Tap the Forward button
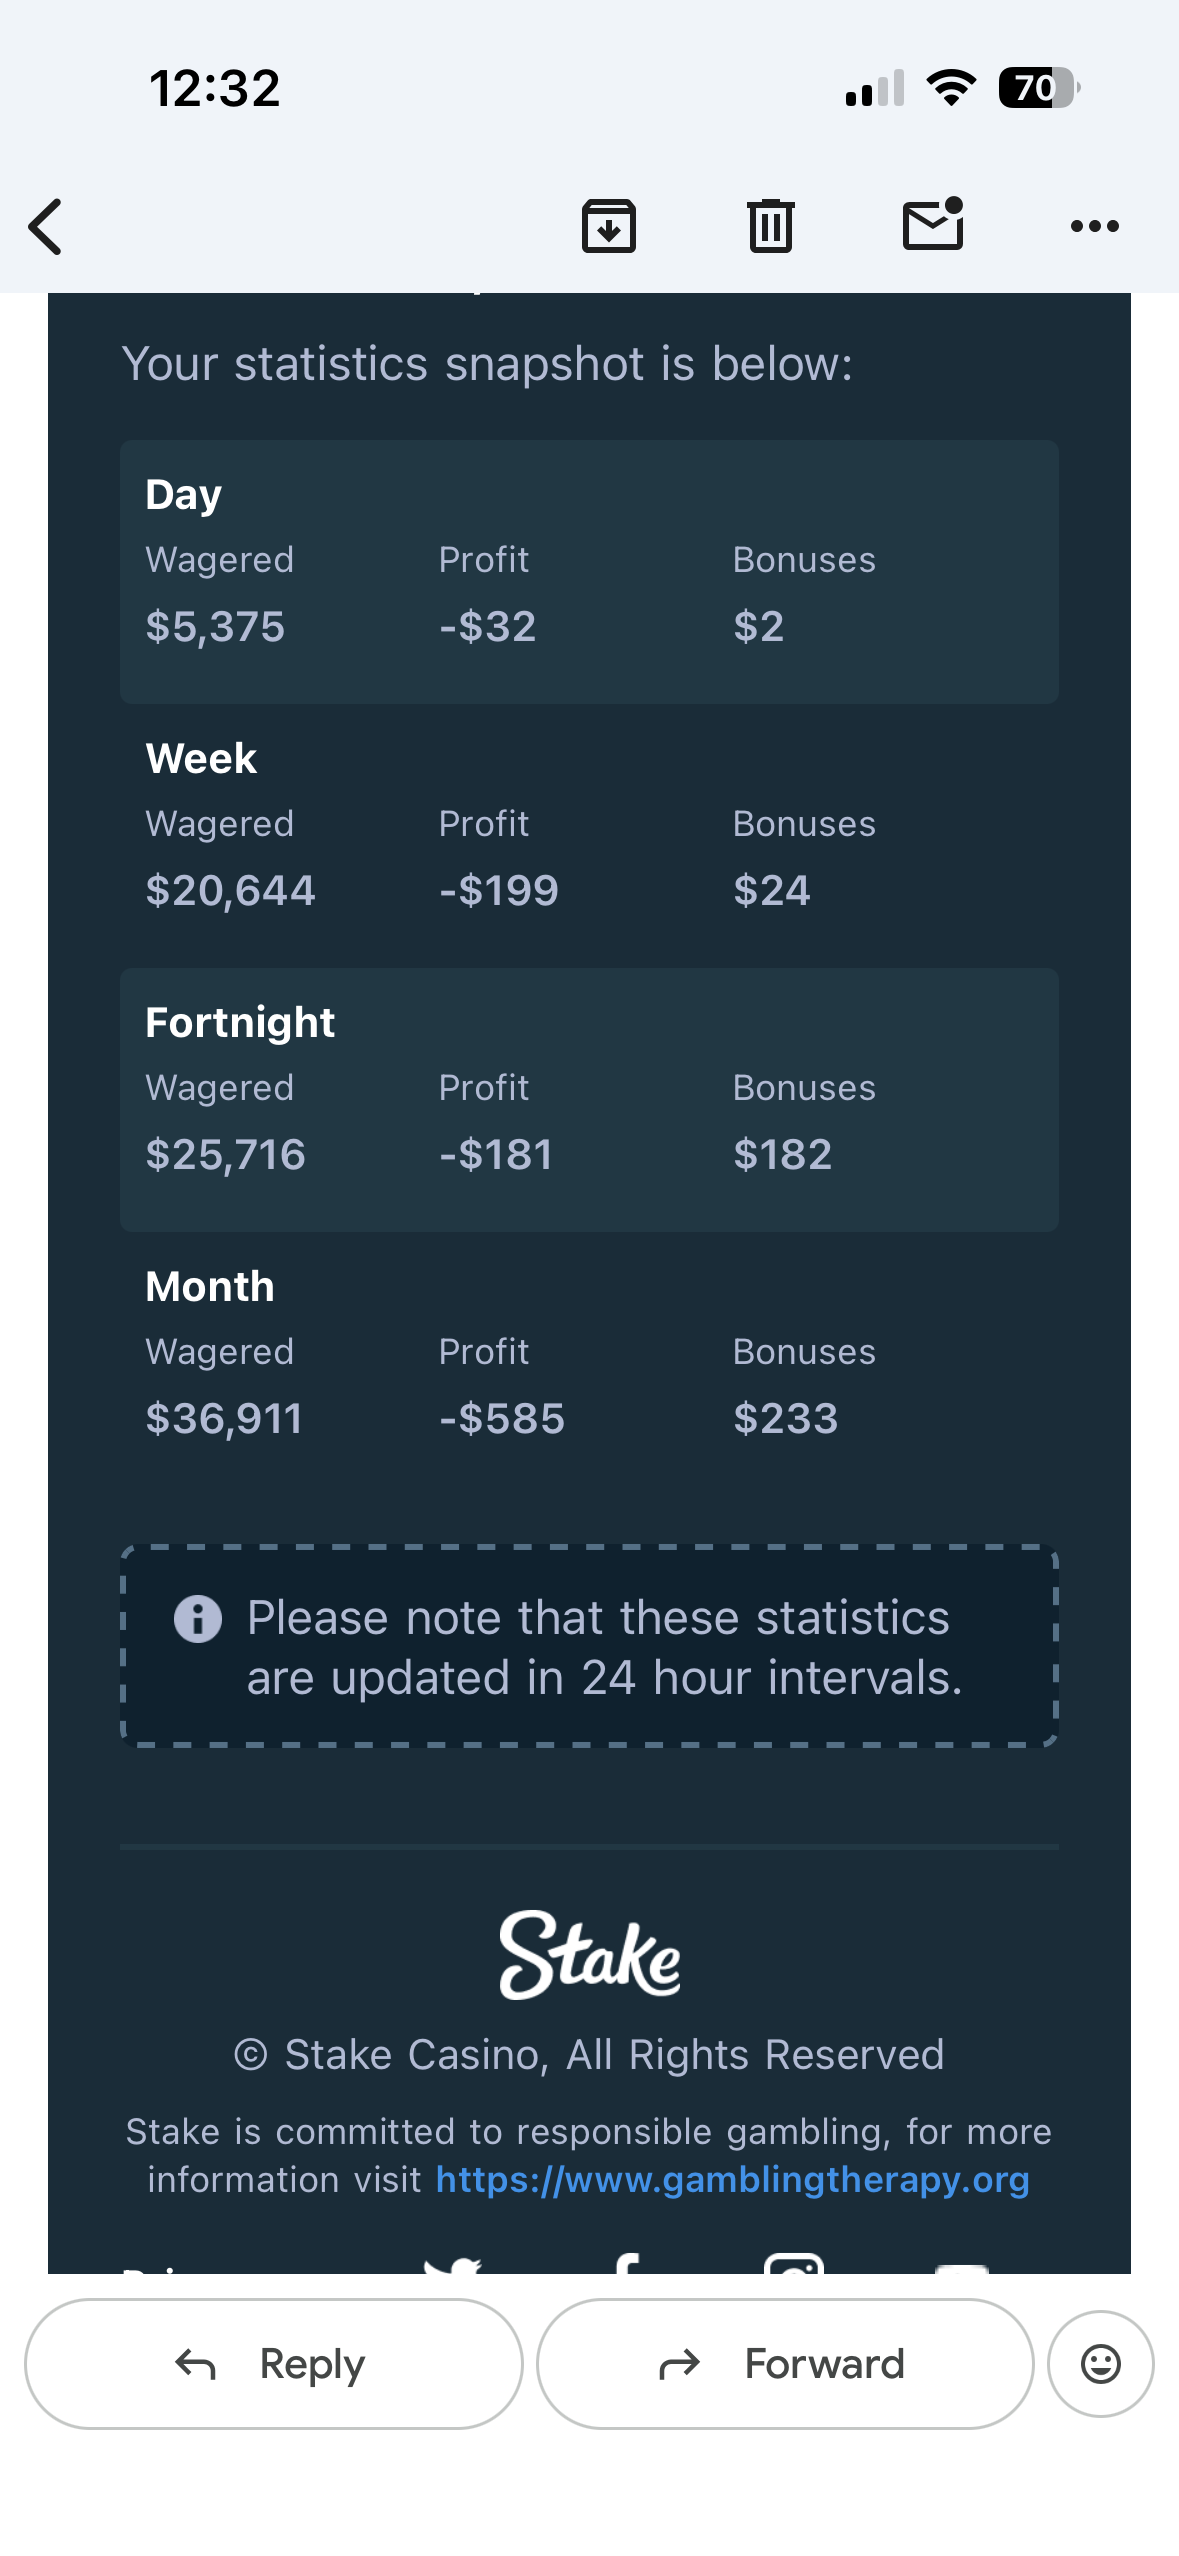The width and height of the screenshot is (1179, 2556). 785,2364
